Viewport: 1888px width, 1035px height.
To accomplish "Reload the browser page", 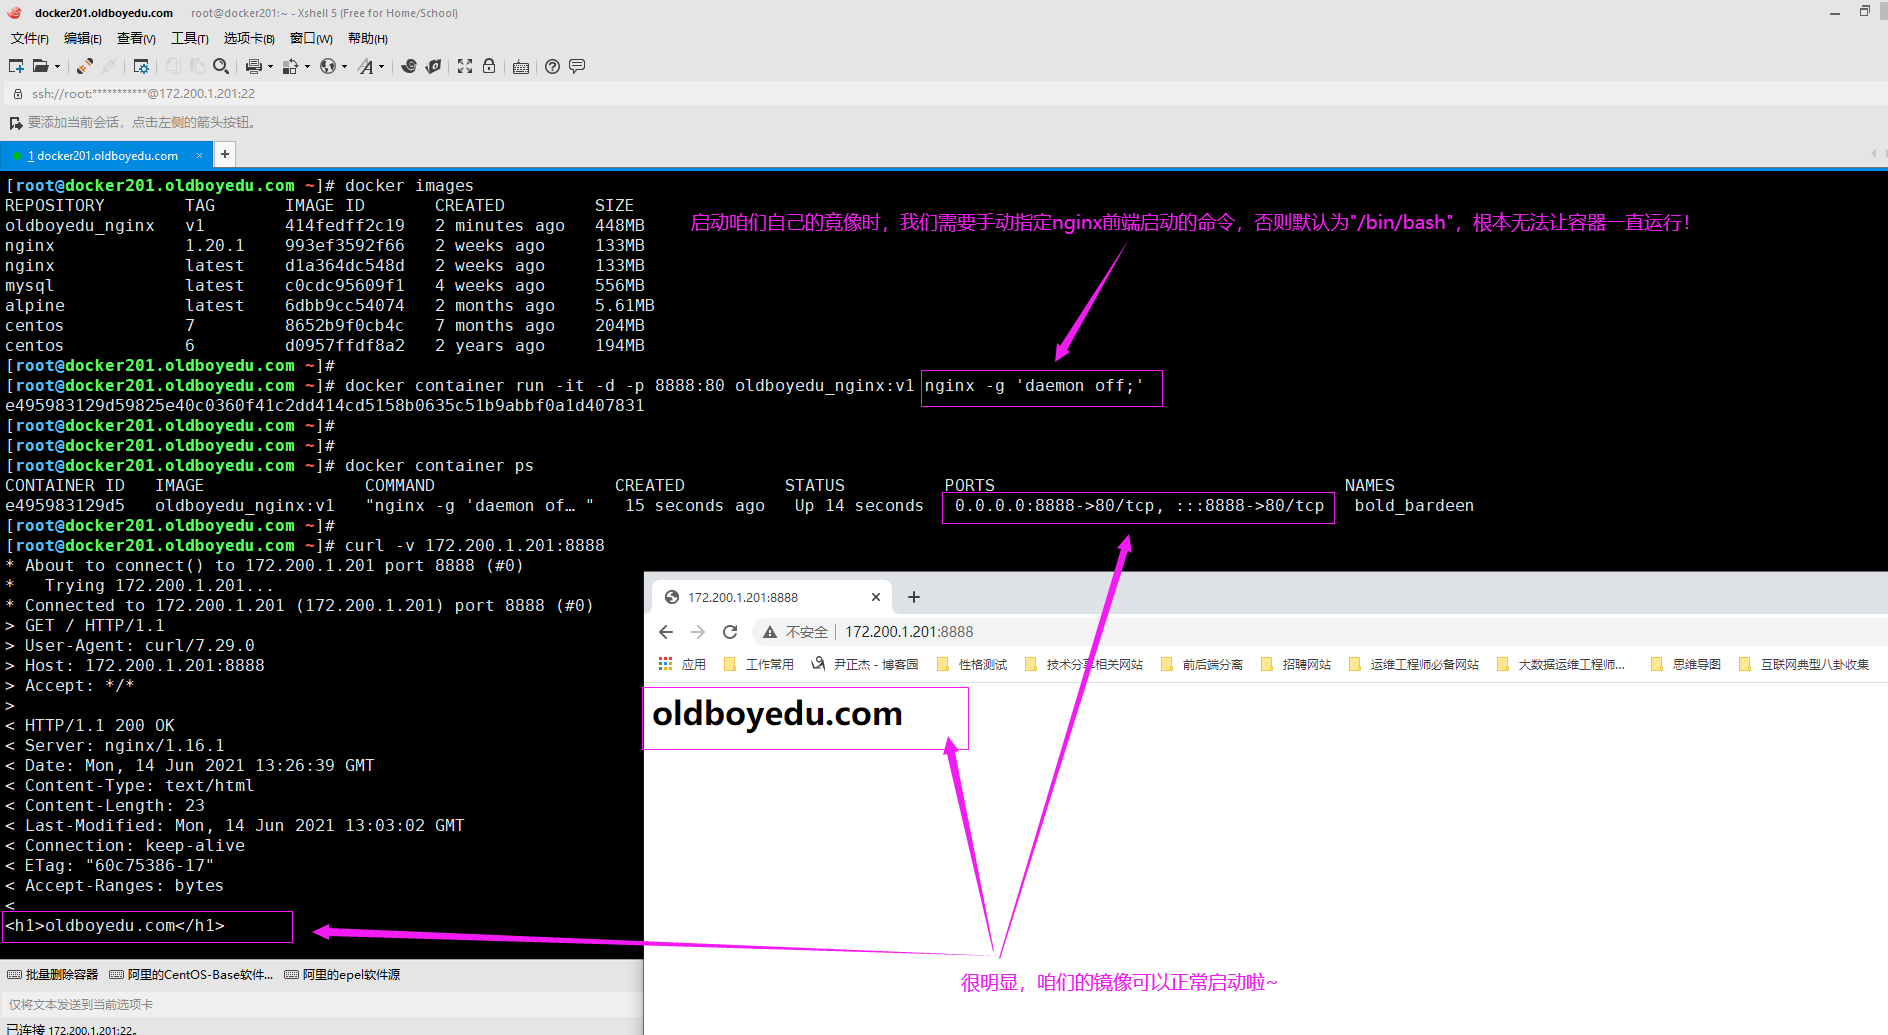I will tap(730, 632).
